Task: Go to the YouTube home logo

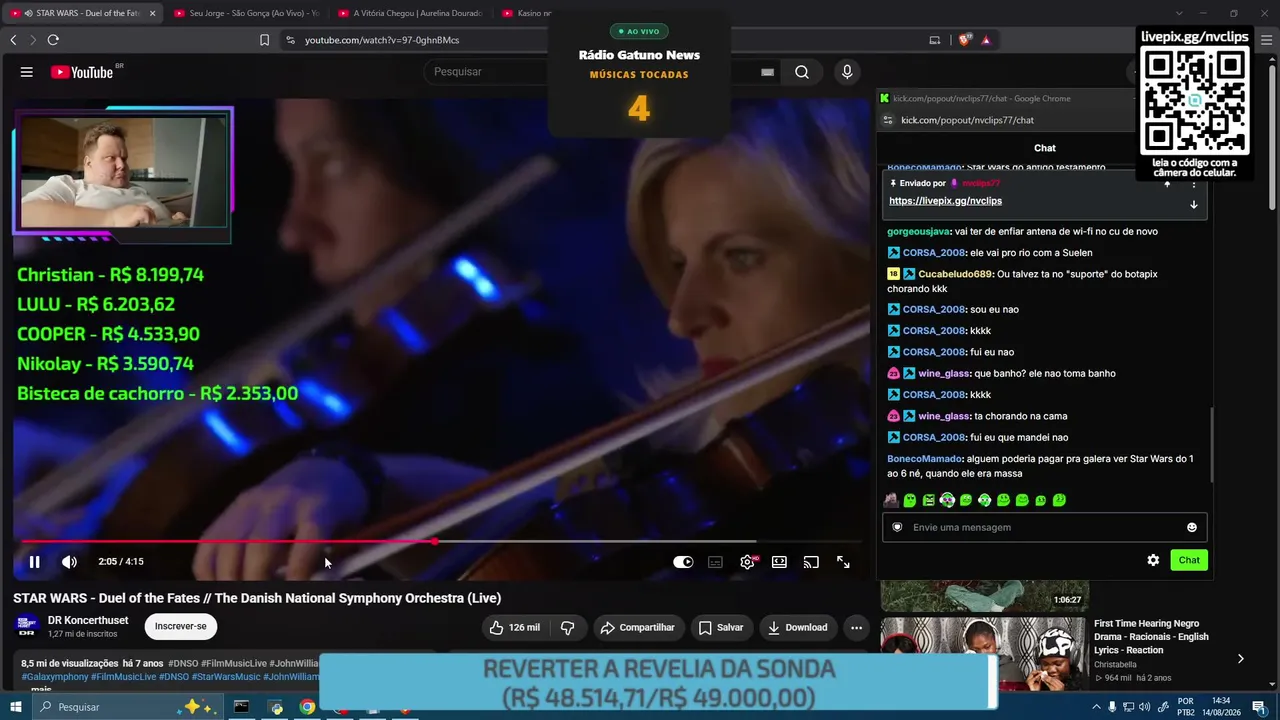Action: click(82, 72)
